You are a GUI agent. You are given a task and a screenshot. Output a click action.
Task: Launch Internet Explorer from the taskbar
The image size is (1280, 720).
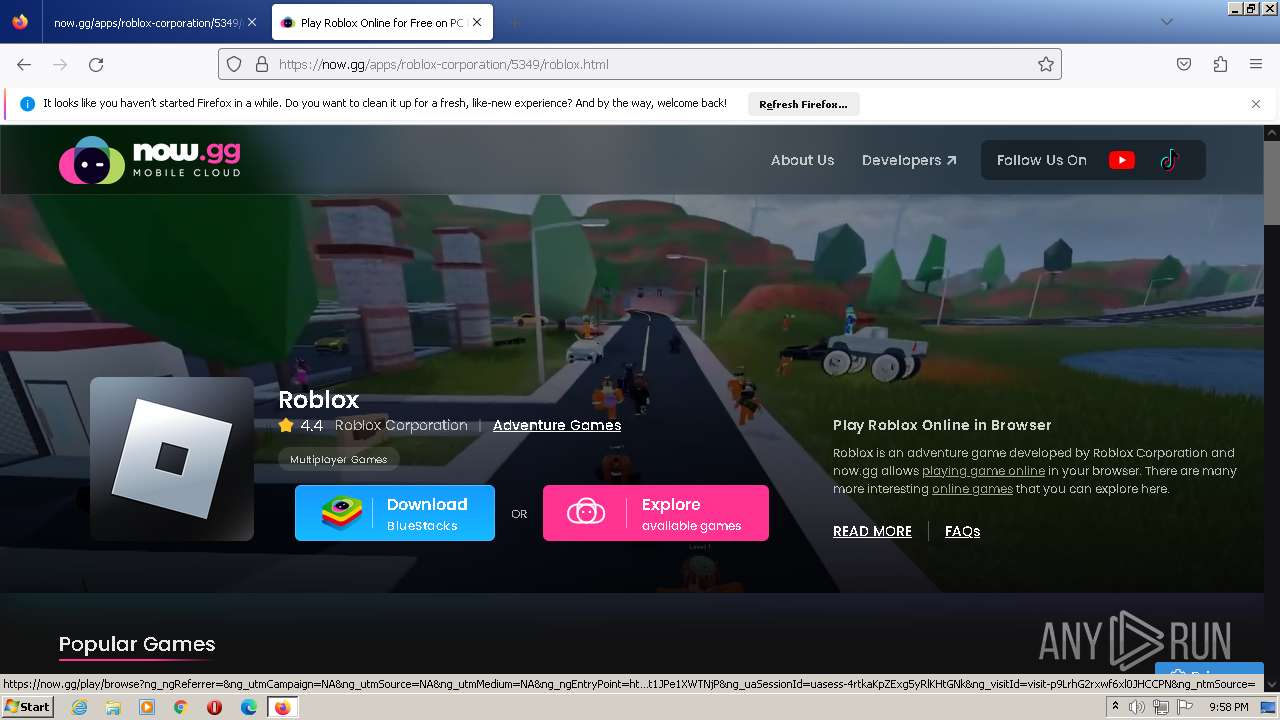pos(79,707)
